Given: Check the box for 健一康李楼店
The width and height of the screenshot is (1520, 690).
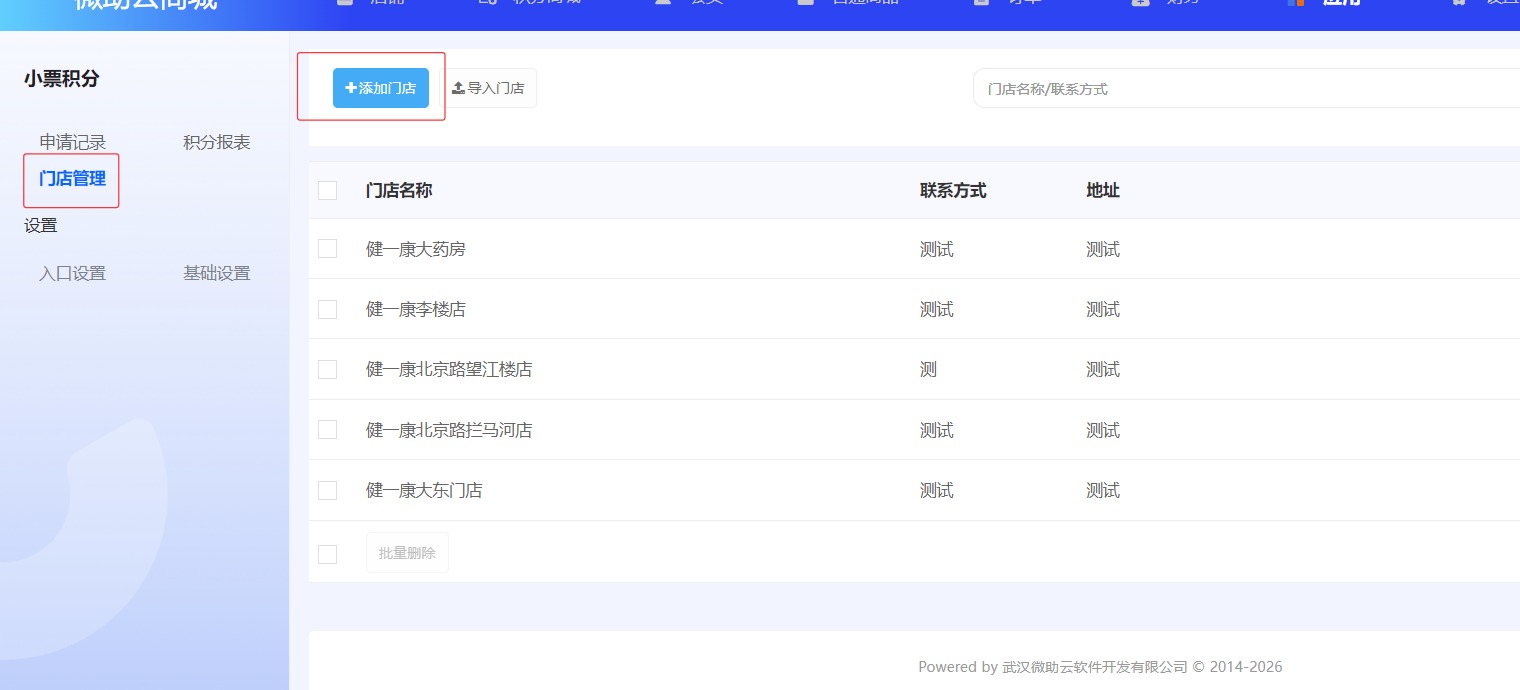Looking at the screenshot, I should [x=327, y=309].
